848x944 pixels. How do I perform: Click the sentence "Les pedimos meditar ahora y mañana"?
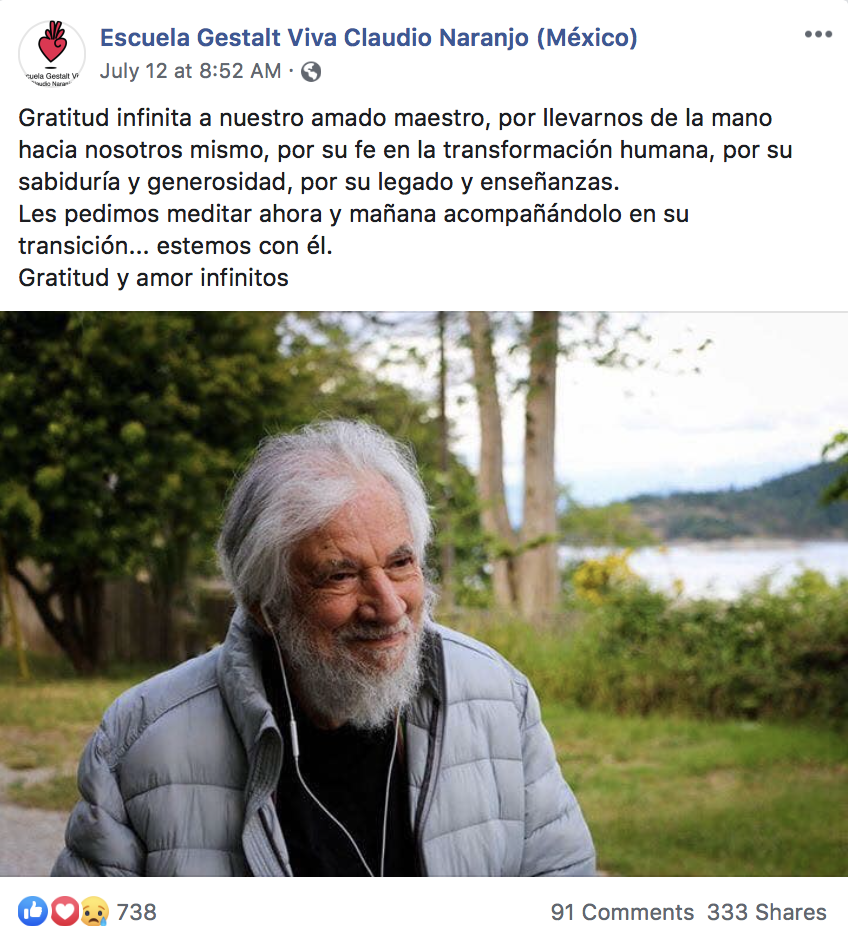point(227,214)
